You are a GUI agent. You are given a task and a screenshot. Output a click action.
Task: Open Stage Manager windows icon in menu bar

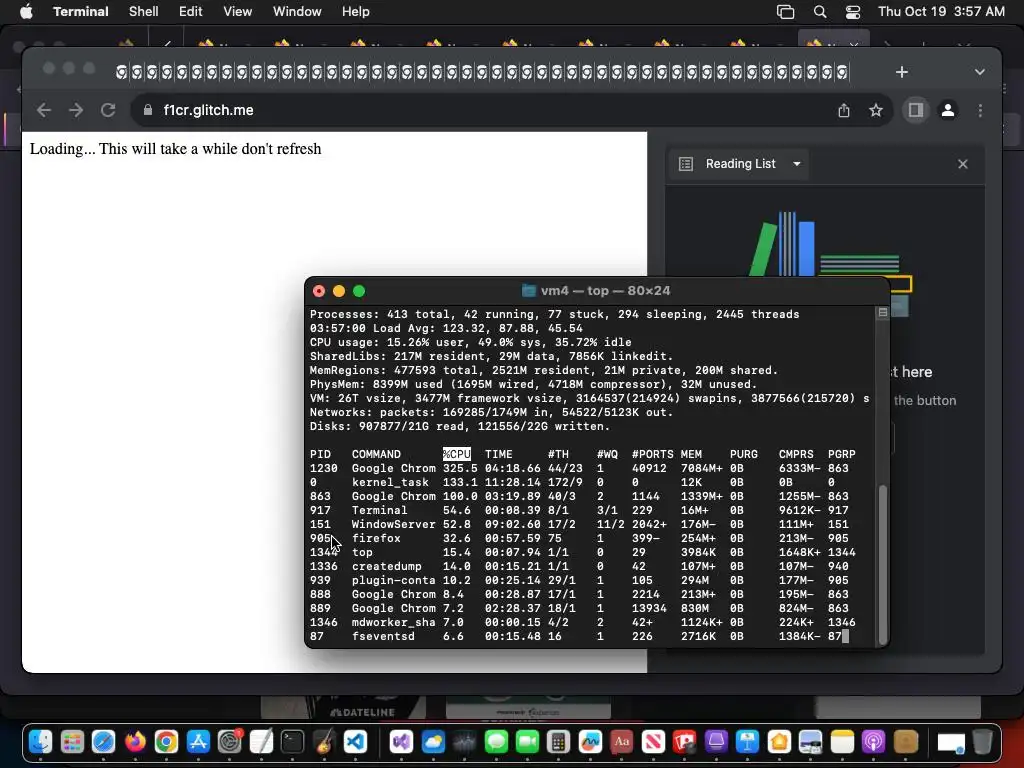[x=786, y=12]
